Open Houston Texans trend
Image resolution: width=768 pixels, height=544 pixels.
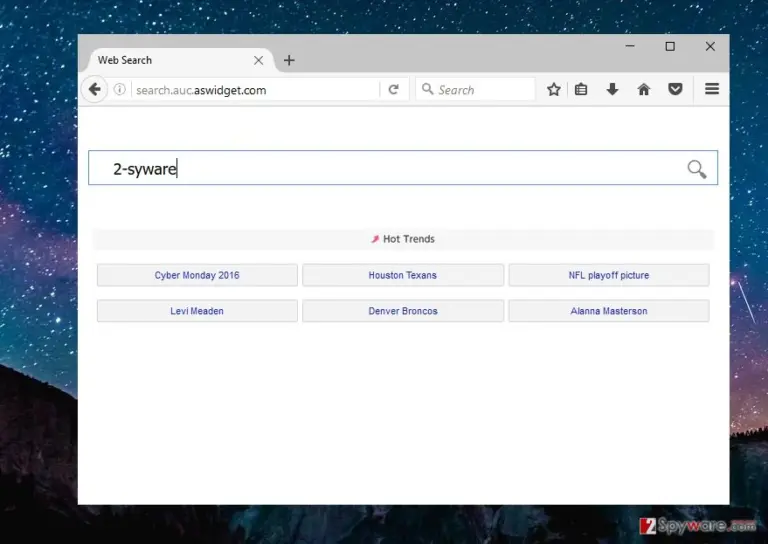click(x=403, y=275)
